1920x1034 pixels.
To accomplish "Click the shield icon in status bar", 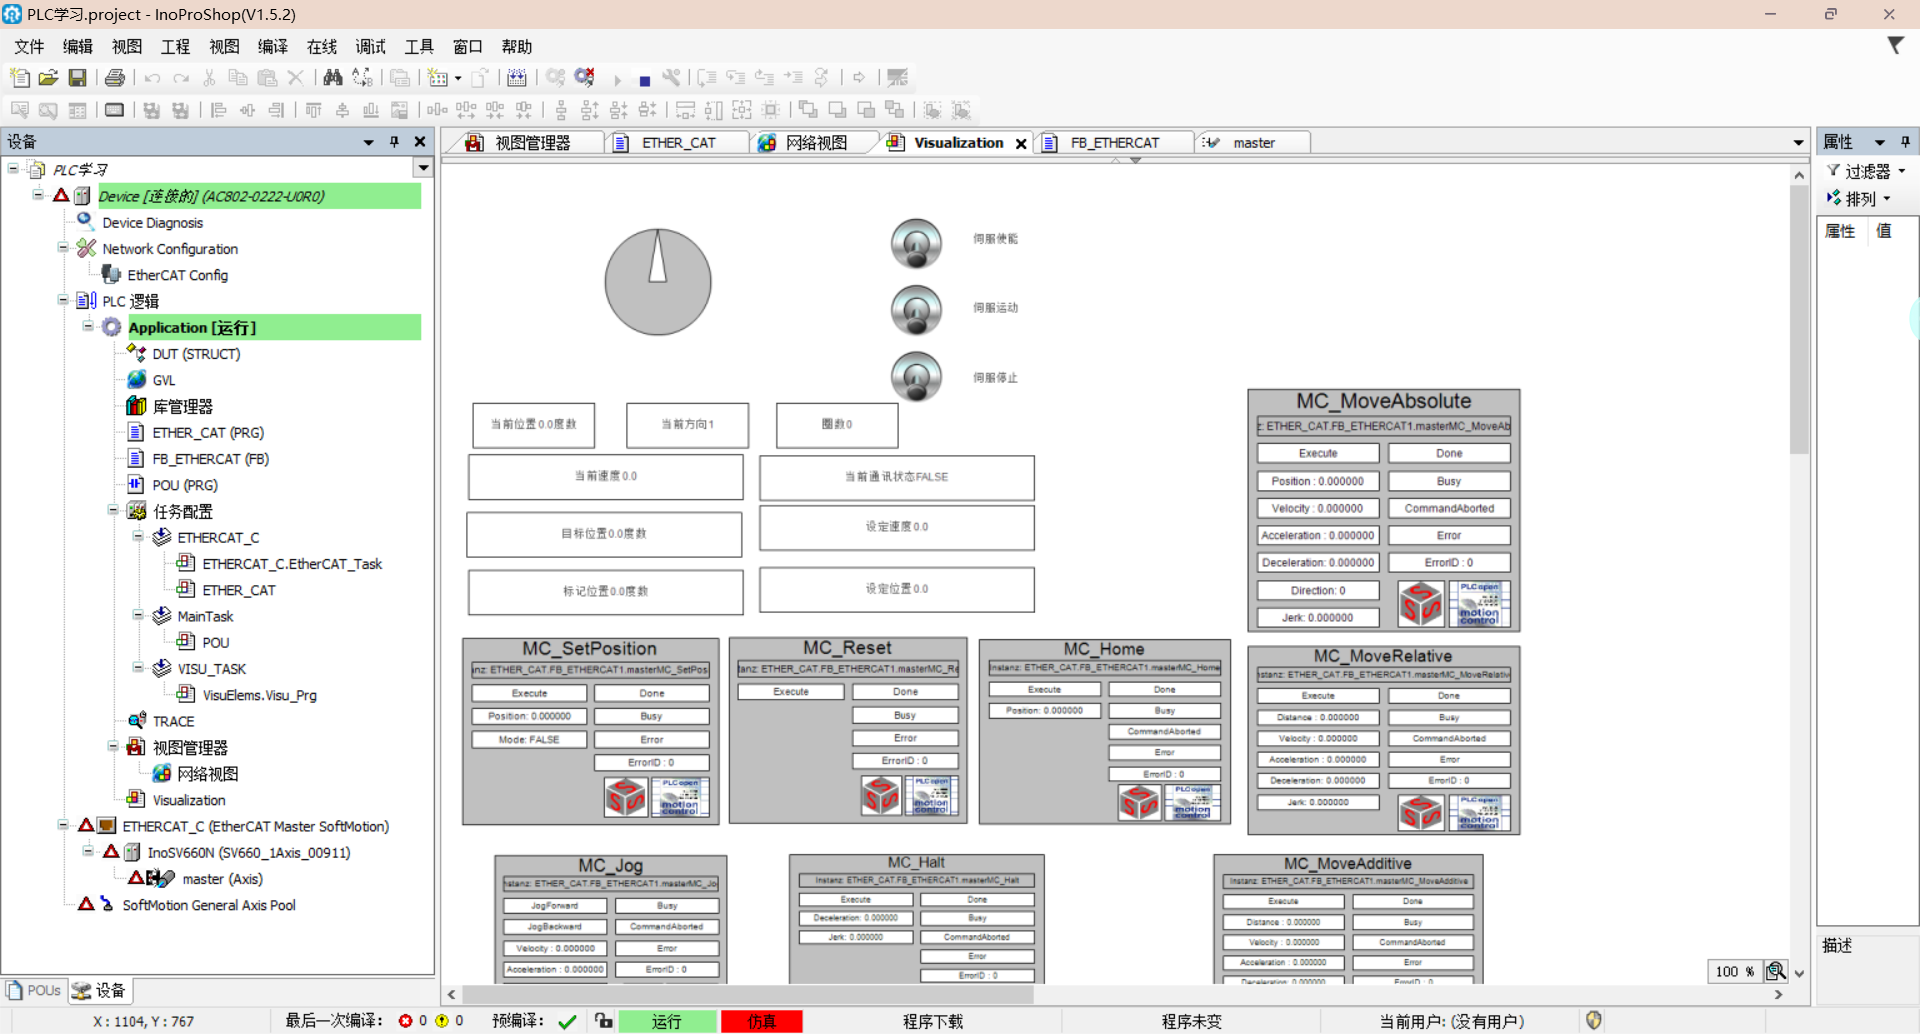I will 1594,1021.
